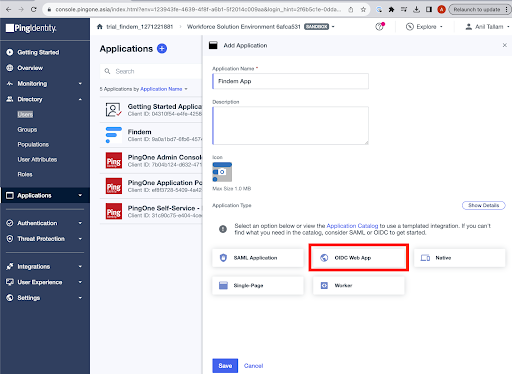Choose OIDC Web App type
Image resolution: width=512 pixels, height=374 pixels.
click(359, 258)
